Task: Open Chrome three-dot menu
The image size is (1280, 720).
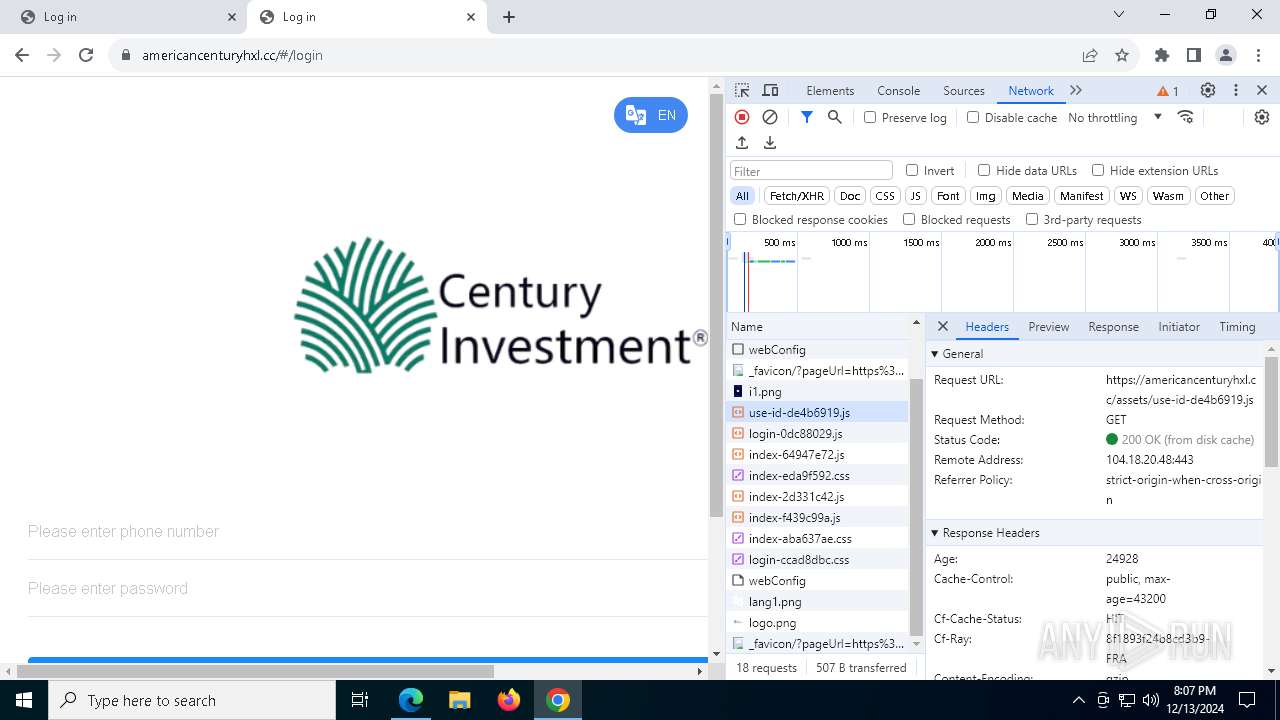Action: click(1257, 55)
